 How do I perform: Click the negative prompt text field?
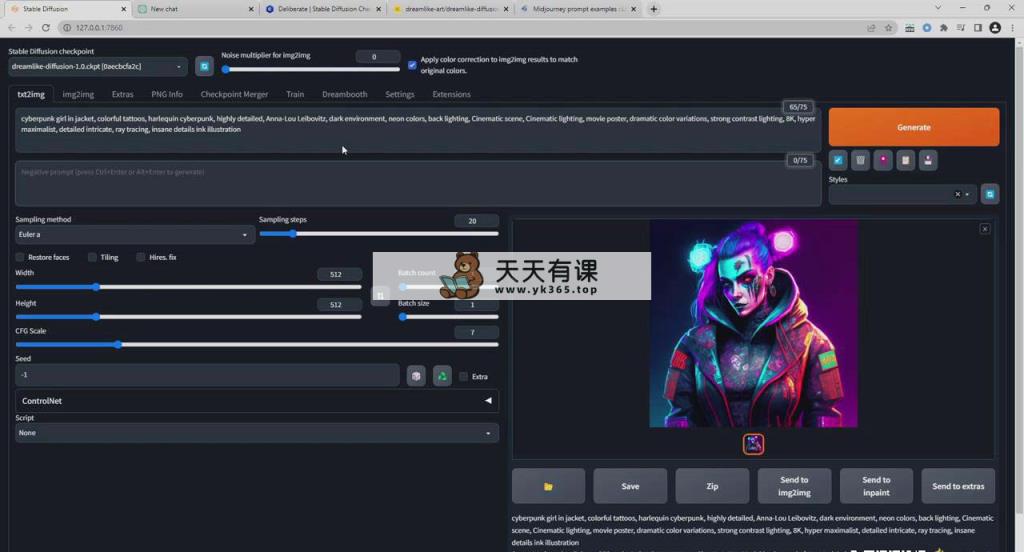point(418,184)
